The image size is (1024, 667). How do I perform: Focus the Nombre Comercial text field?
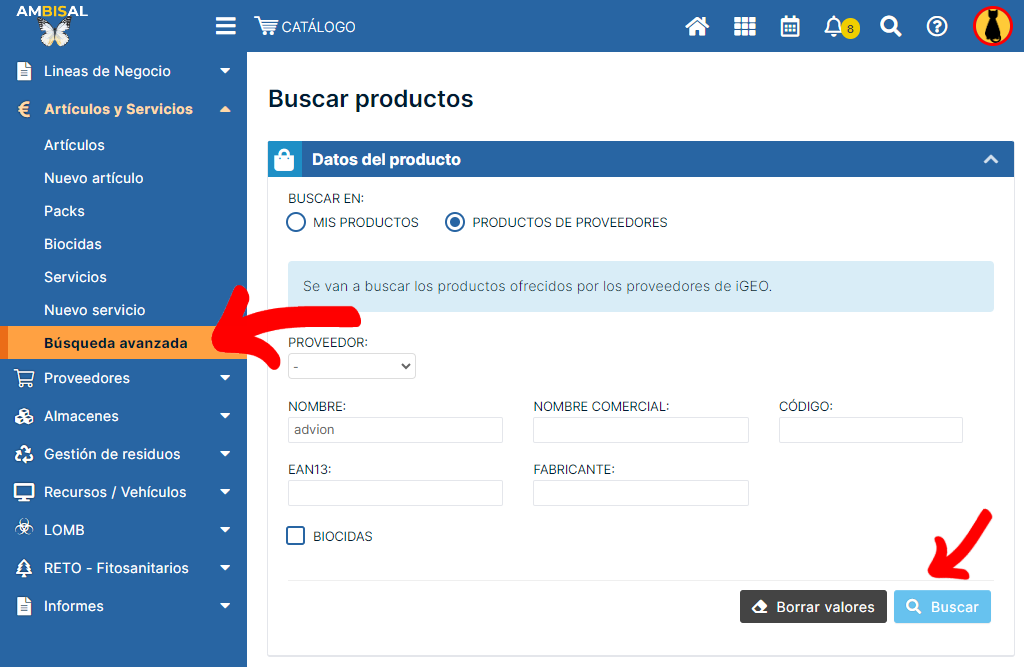640,430
